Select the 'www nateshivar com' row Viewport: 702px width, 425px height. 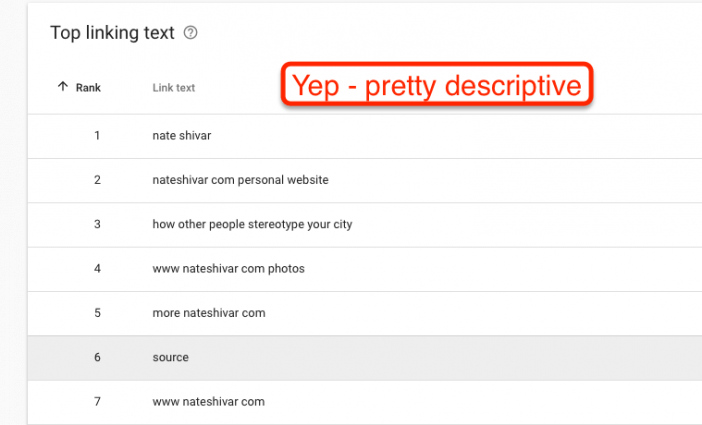(365, 402)
